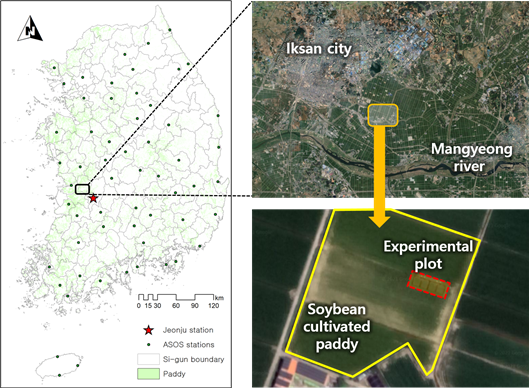Screen dimensions: 529x388
Task: Click the Soybean cultivated paddy label
Action: coord(336,327)
